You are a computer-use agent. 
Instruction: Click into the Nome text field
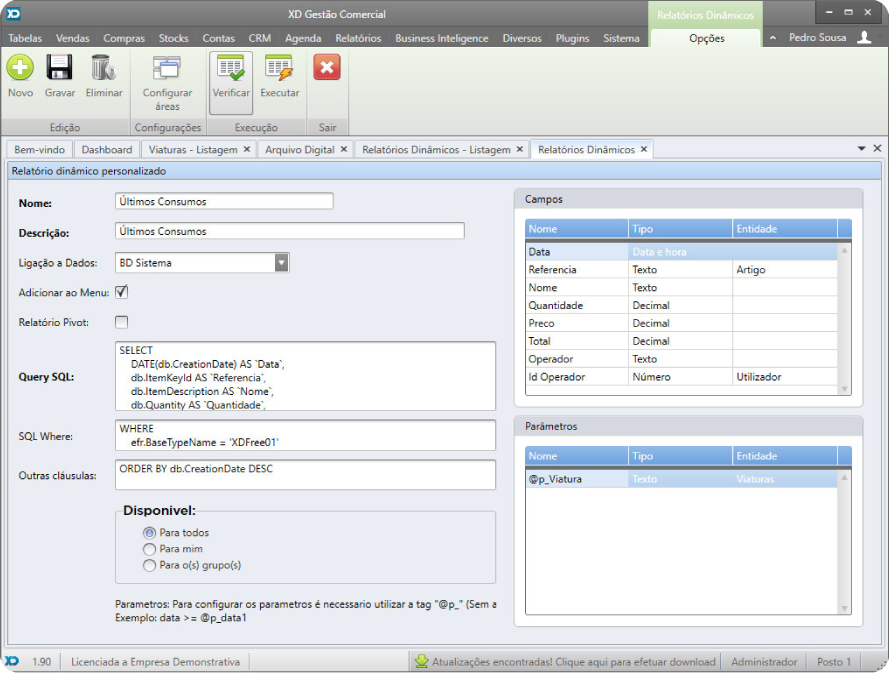(x=224, y=201)
